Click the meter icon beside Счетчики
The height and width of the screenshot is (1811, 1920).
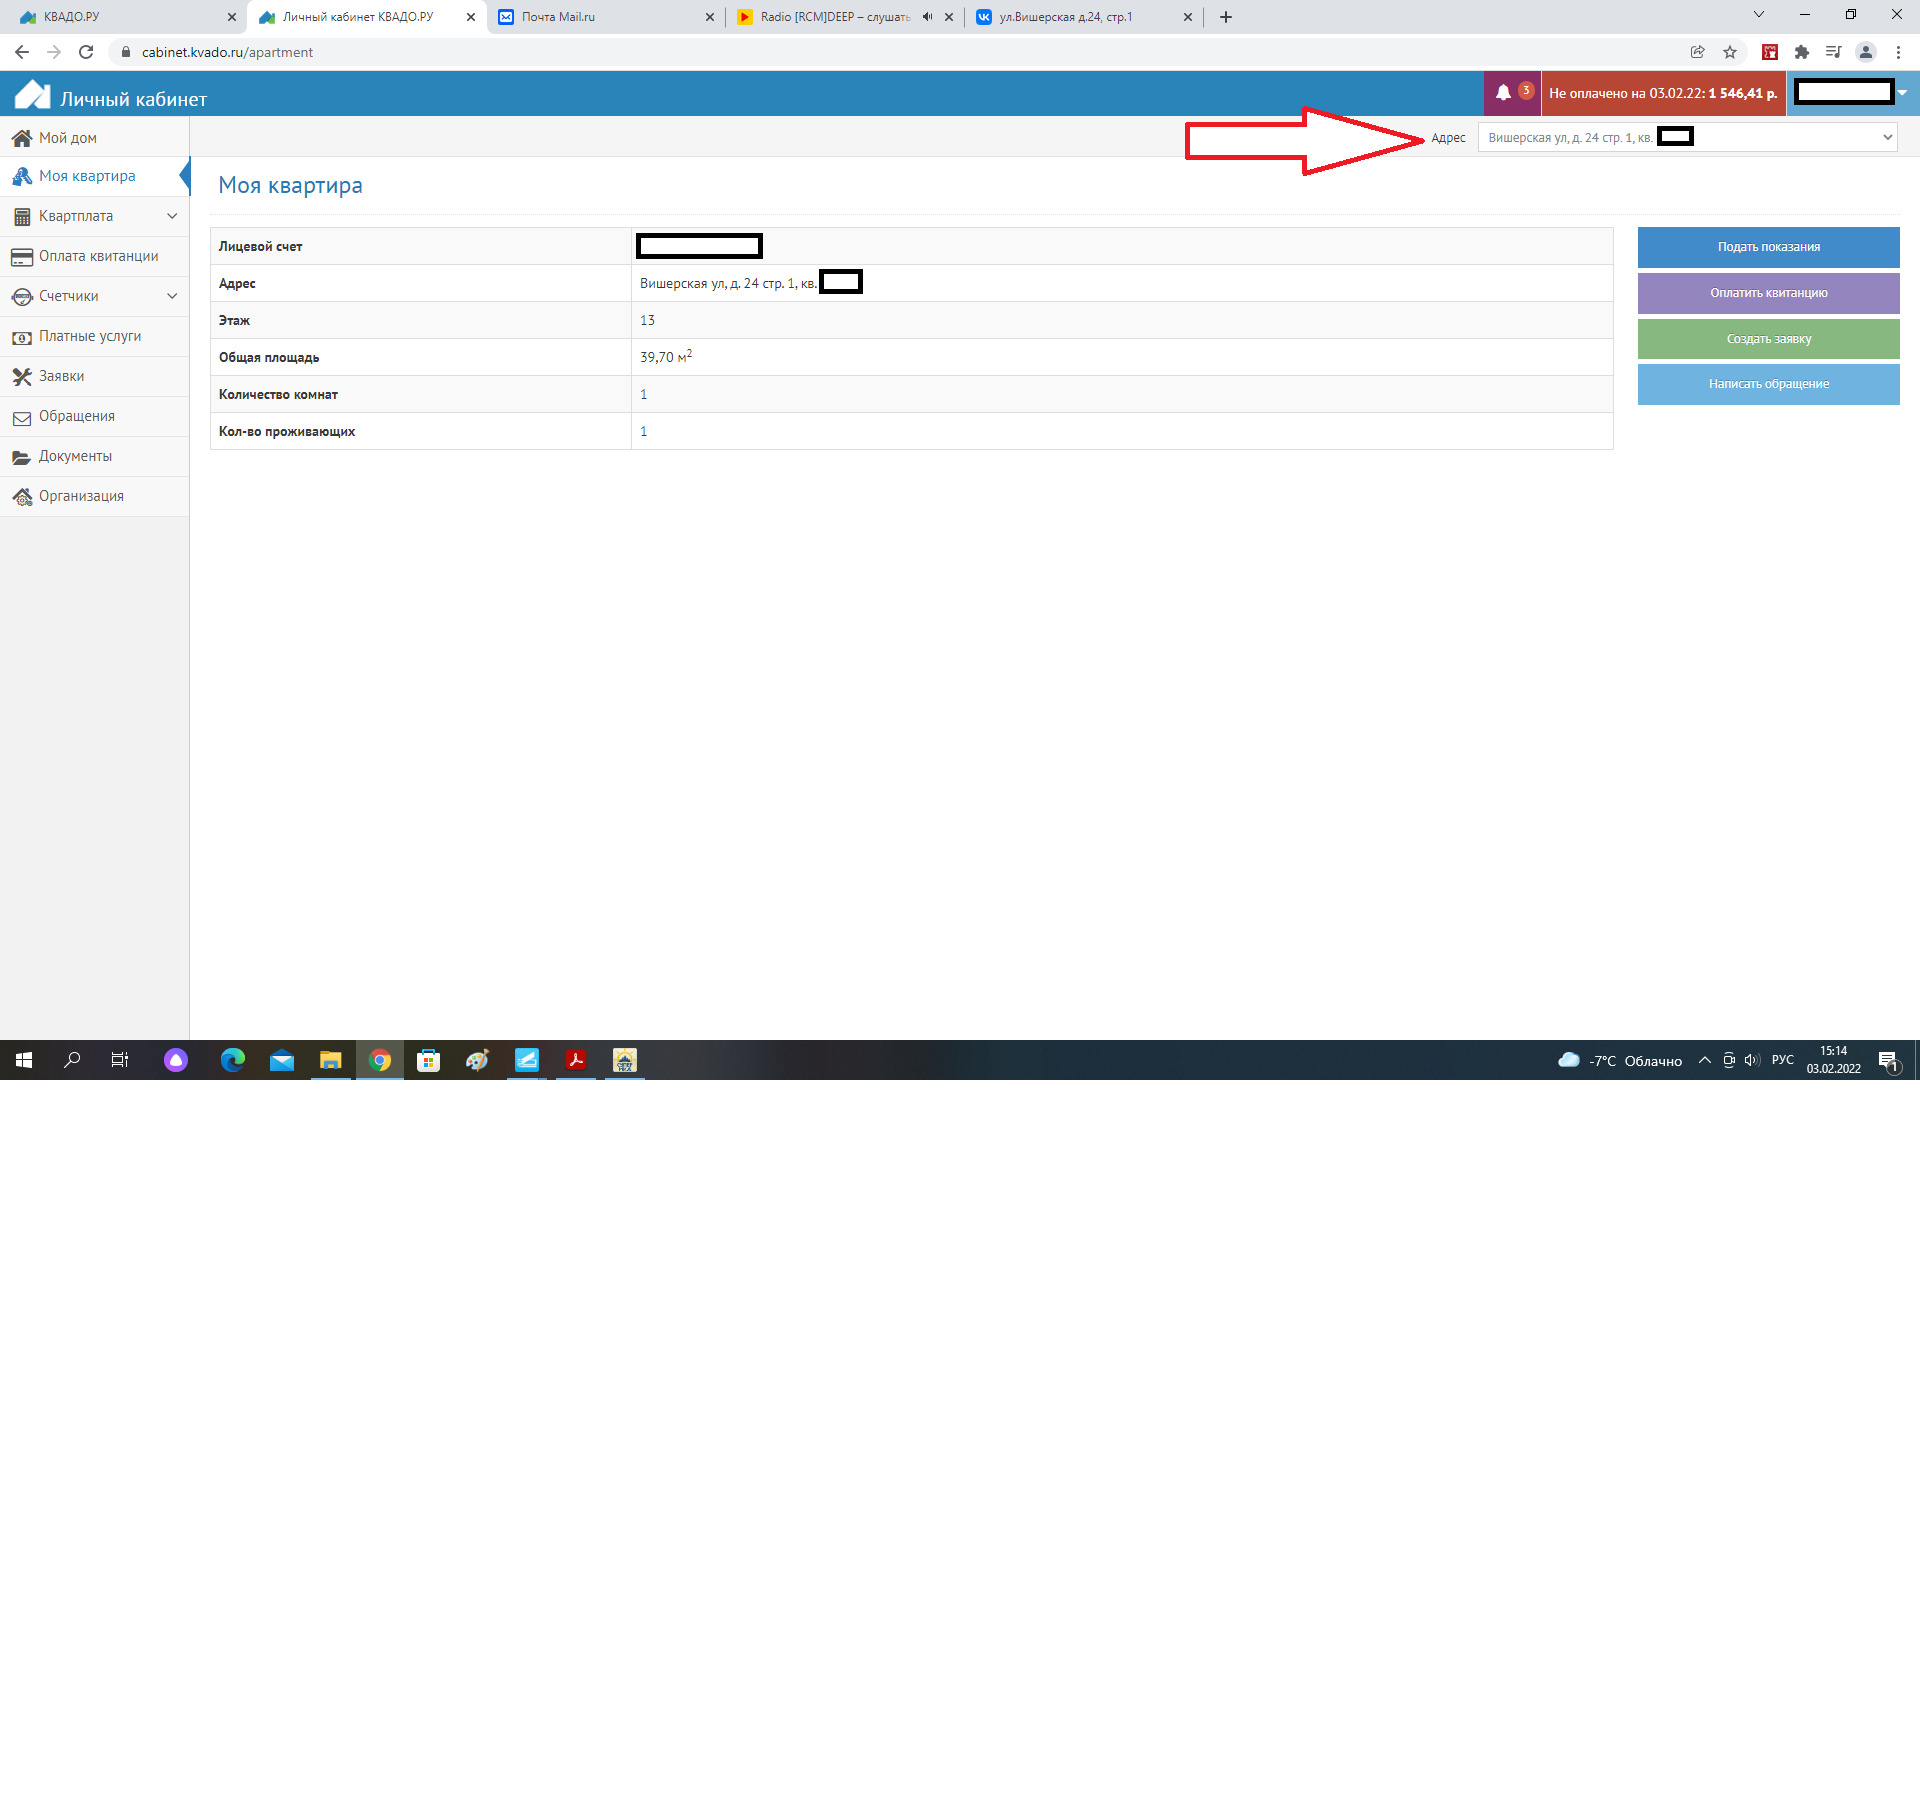pos(22,297)
